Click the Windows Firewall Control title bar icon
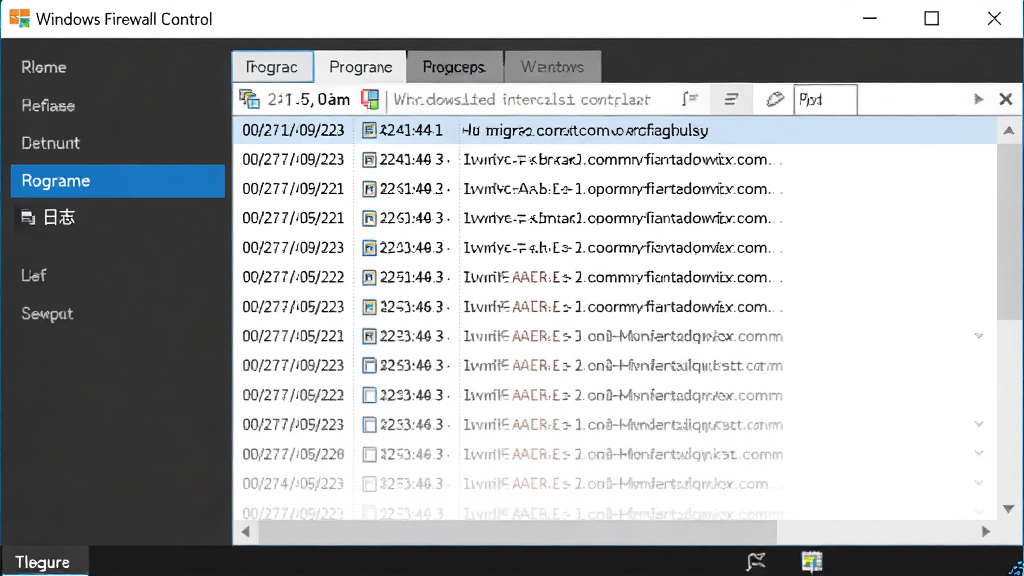The height and width of the screenshot is (576, 1024). click(x=20, y=18)
